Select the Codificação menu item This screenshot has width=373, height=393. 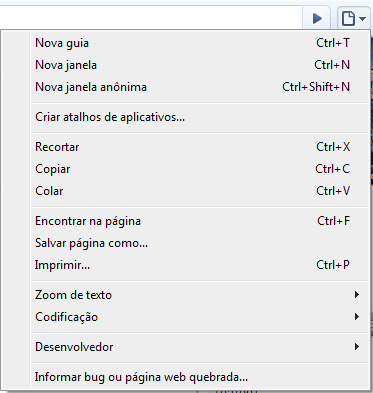[200, 317]
